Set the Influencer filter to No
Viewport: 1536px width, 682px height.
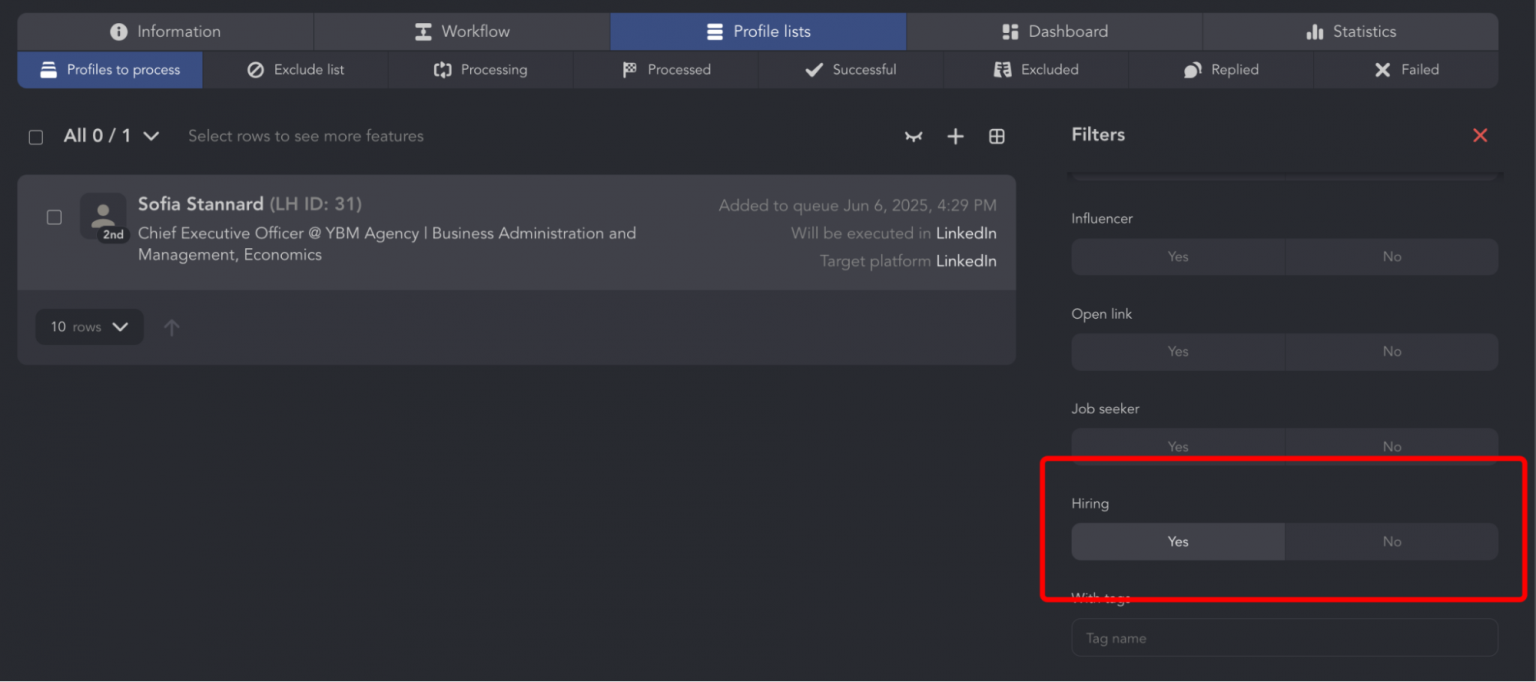point(1391,257)
